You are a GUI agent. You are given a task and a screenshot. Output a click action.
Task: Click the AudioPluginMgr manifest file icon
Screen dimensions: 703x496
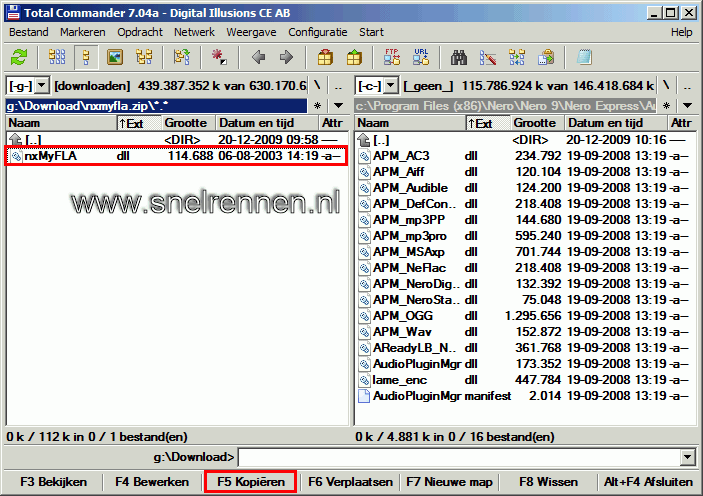click(364, 396)
